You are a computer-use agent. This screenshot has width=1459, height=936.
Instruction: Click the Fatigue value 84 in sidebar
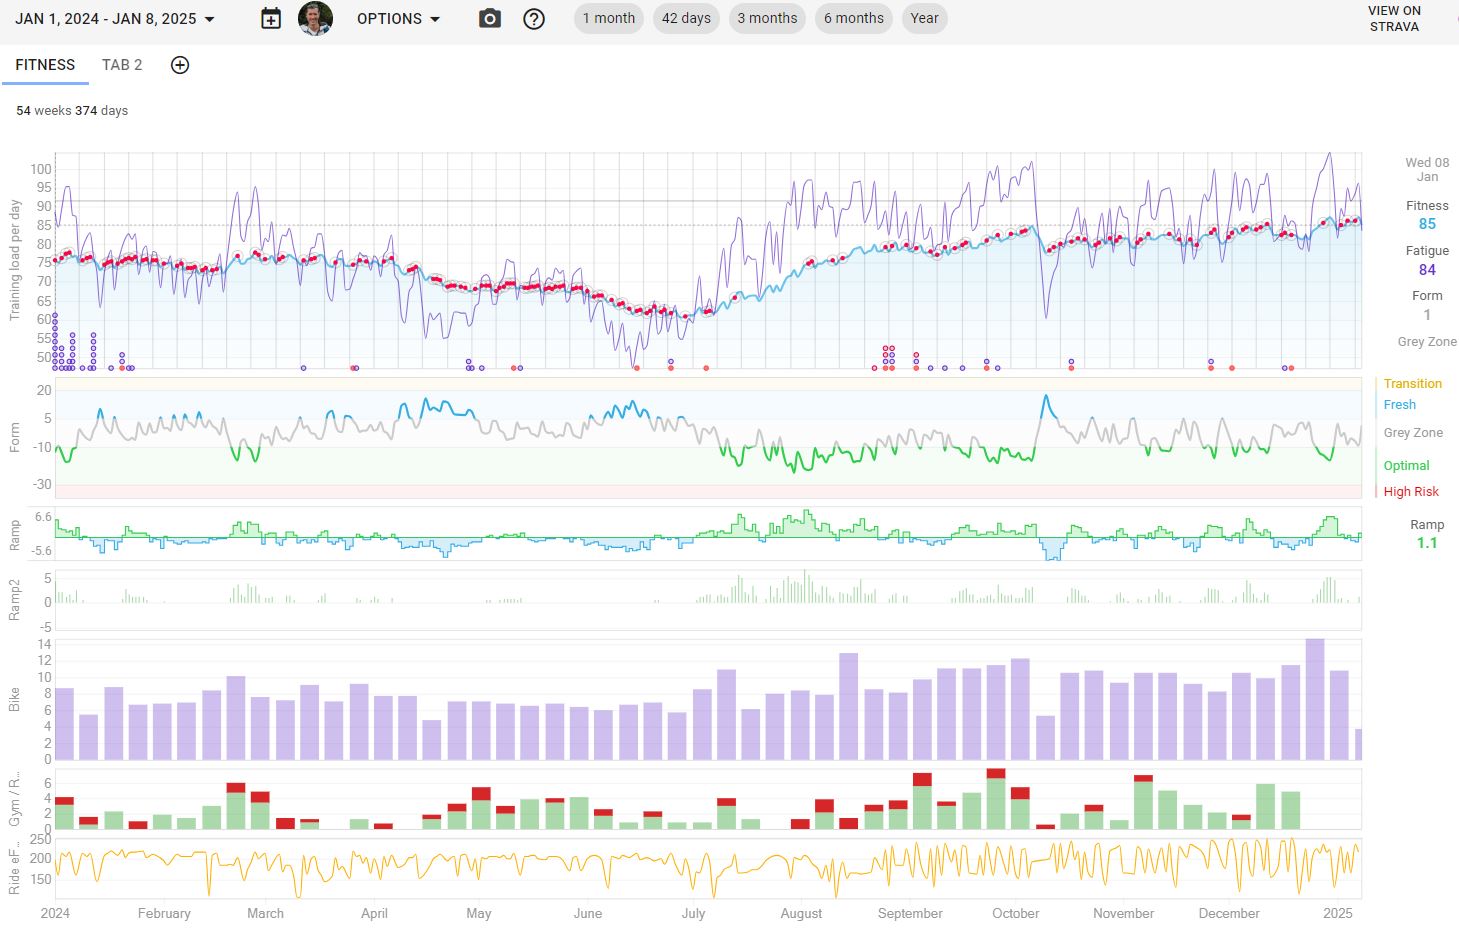coord(1427,269)
